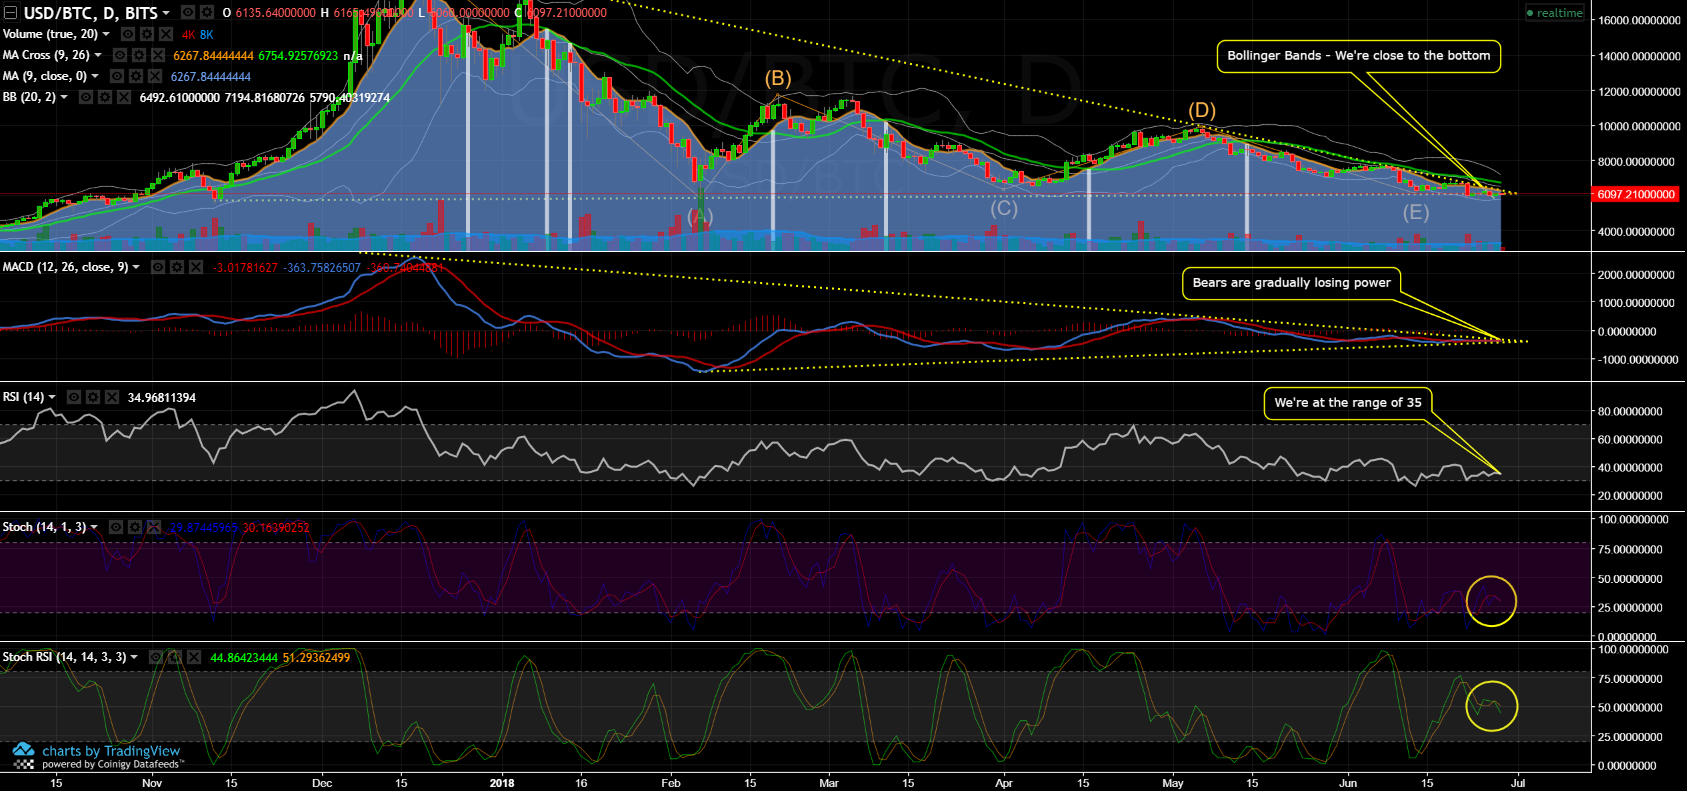Open the MA (9, close, 0) dropdown

click(x=96, y=76)
